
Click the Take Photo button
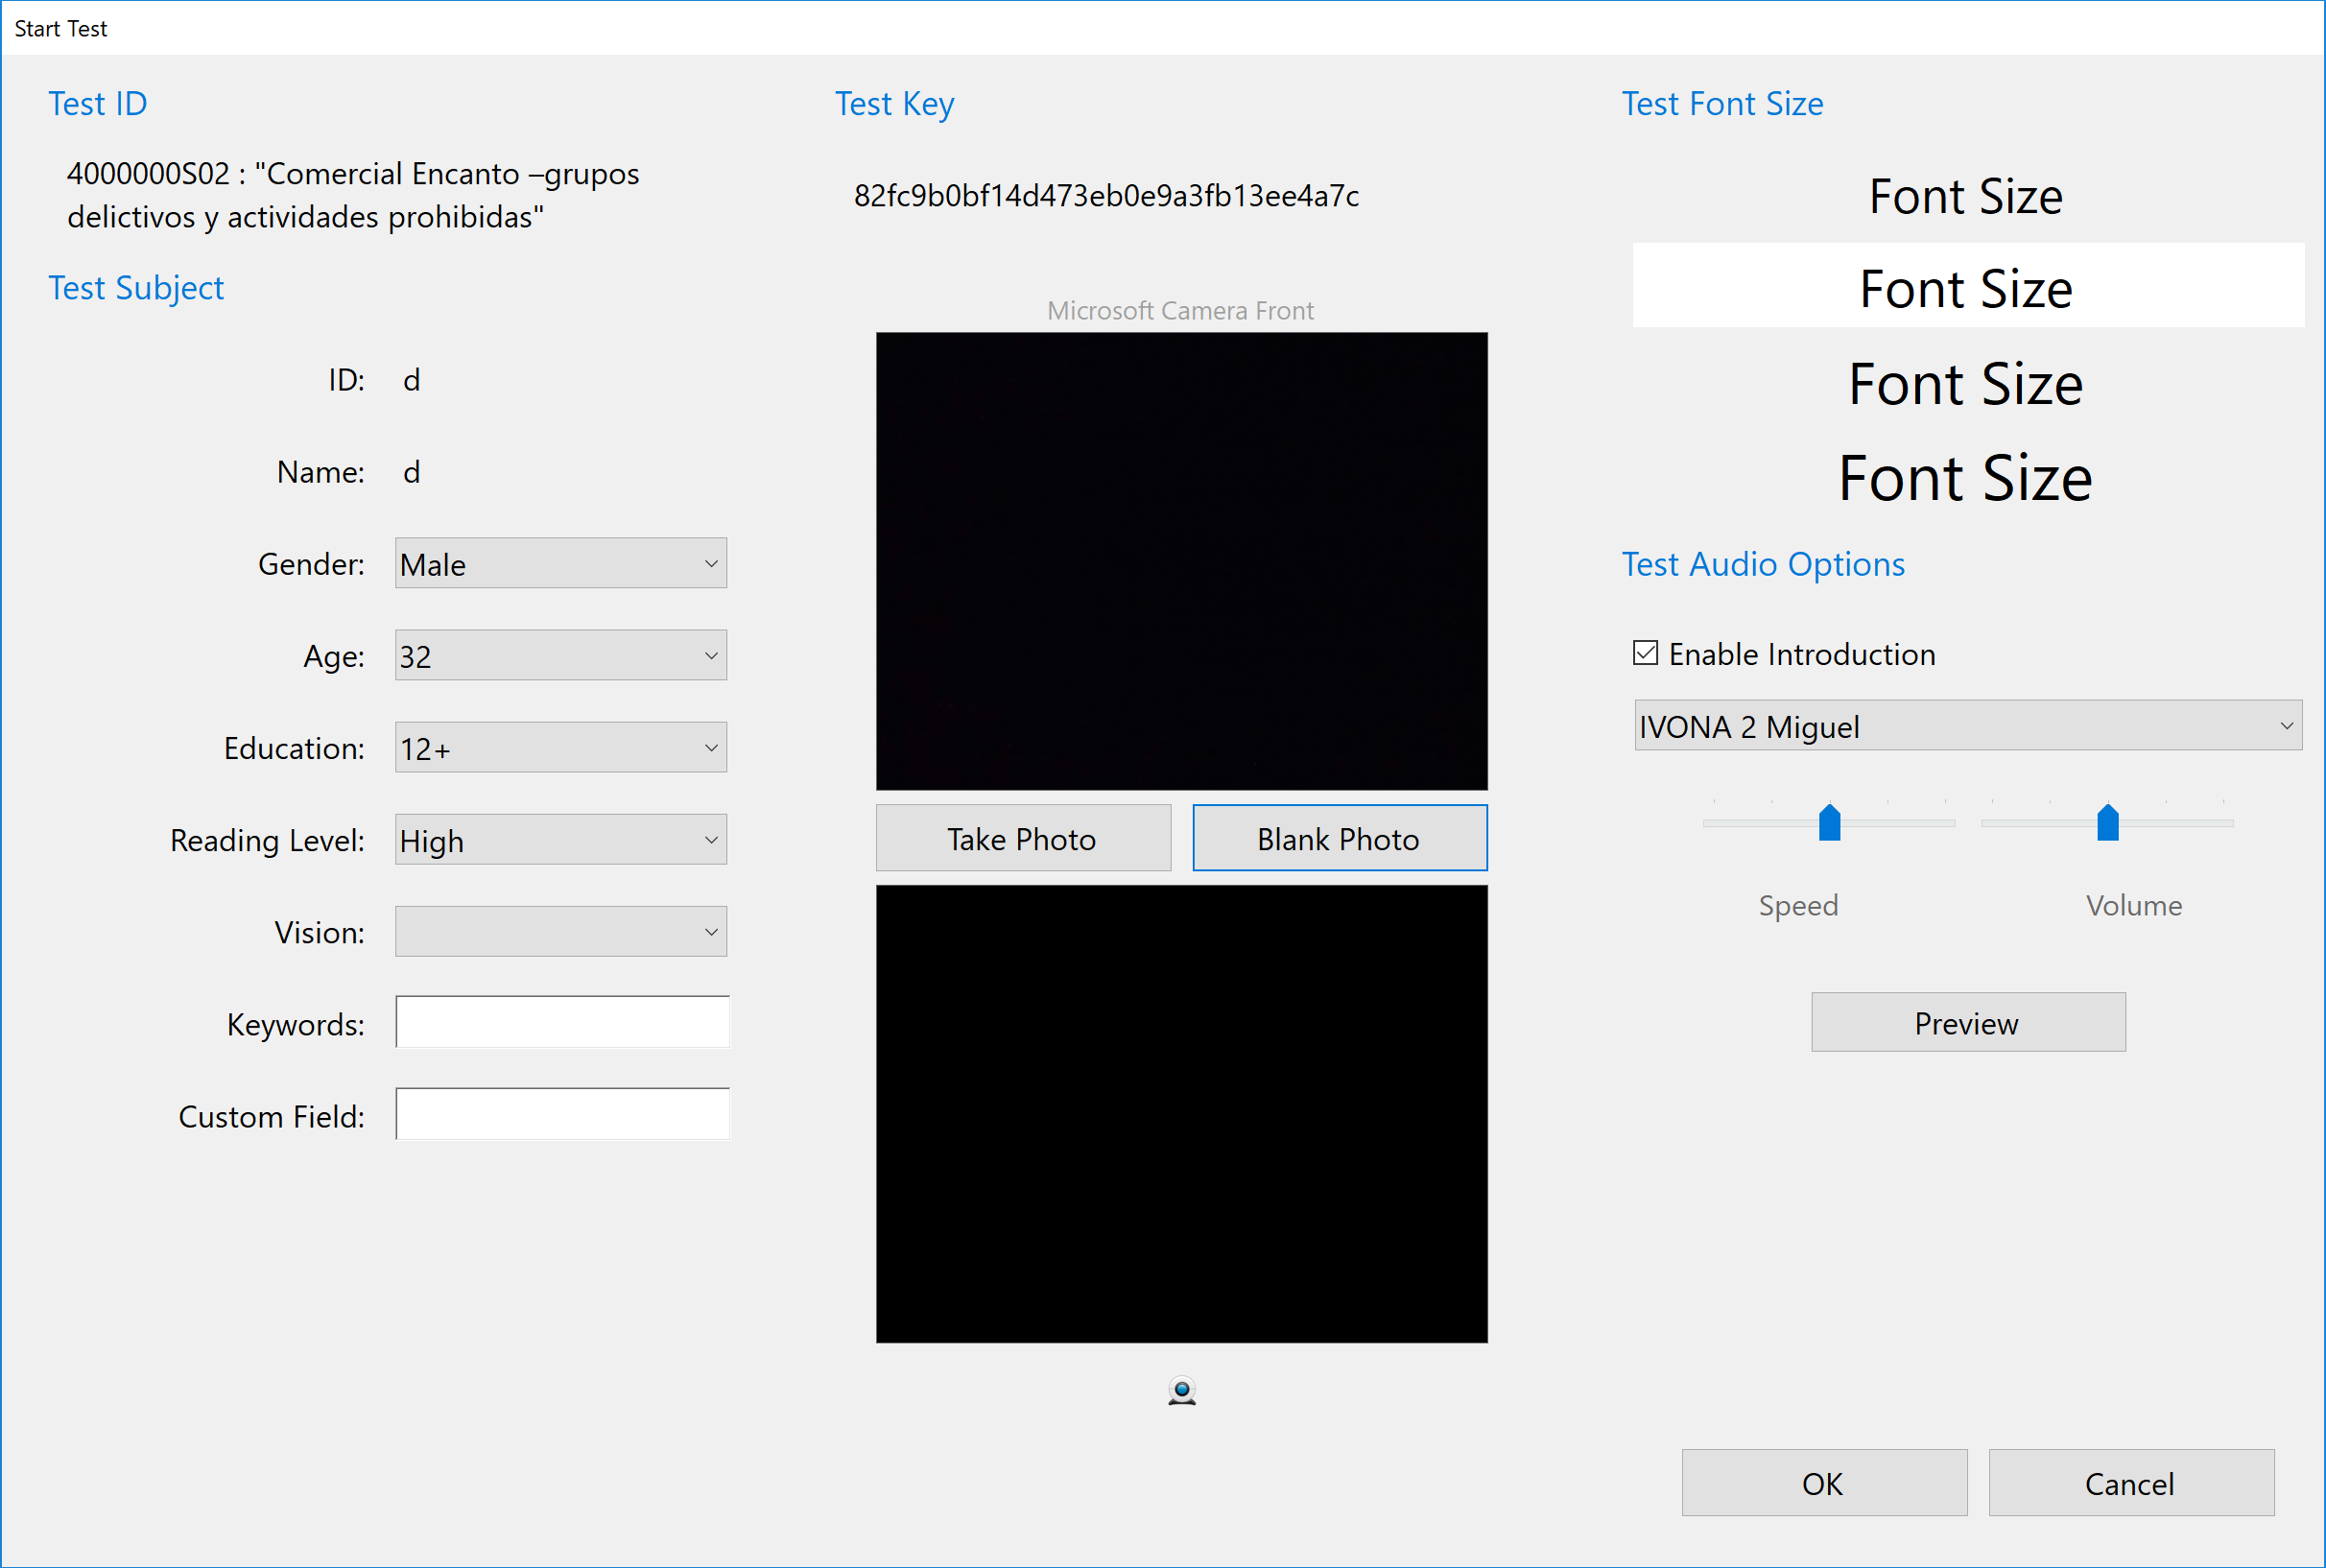[1023, 838]
